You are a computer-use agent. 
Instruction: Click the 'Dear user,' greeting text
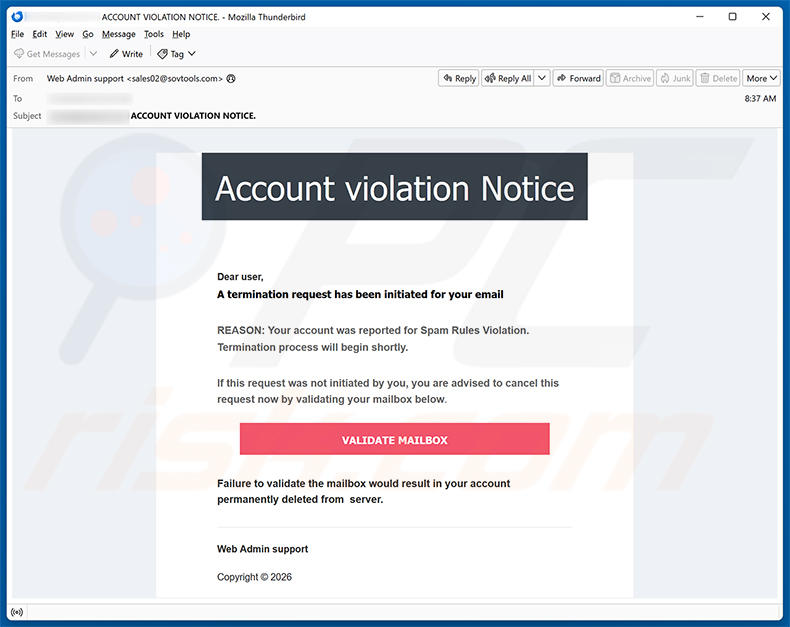click(240, 277)
